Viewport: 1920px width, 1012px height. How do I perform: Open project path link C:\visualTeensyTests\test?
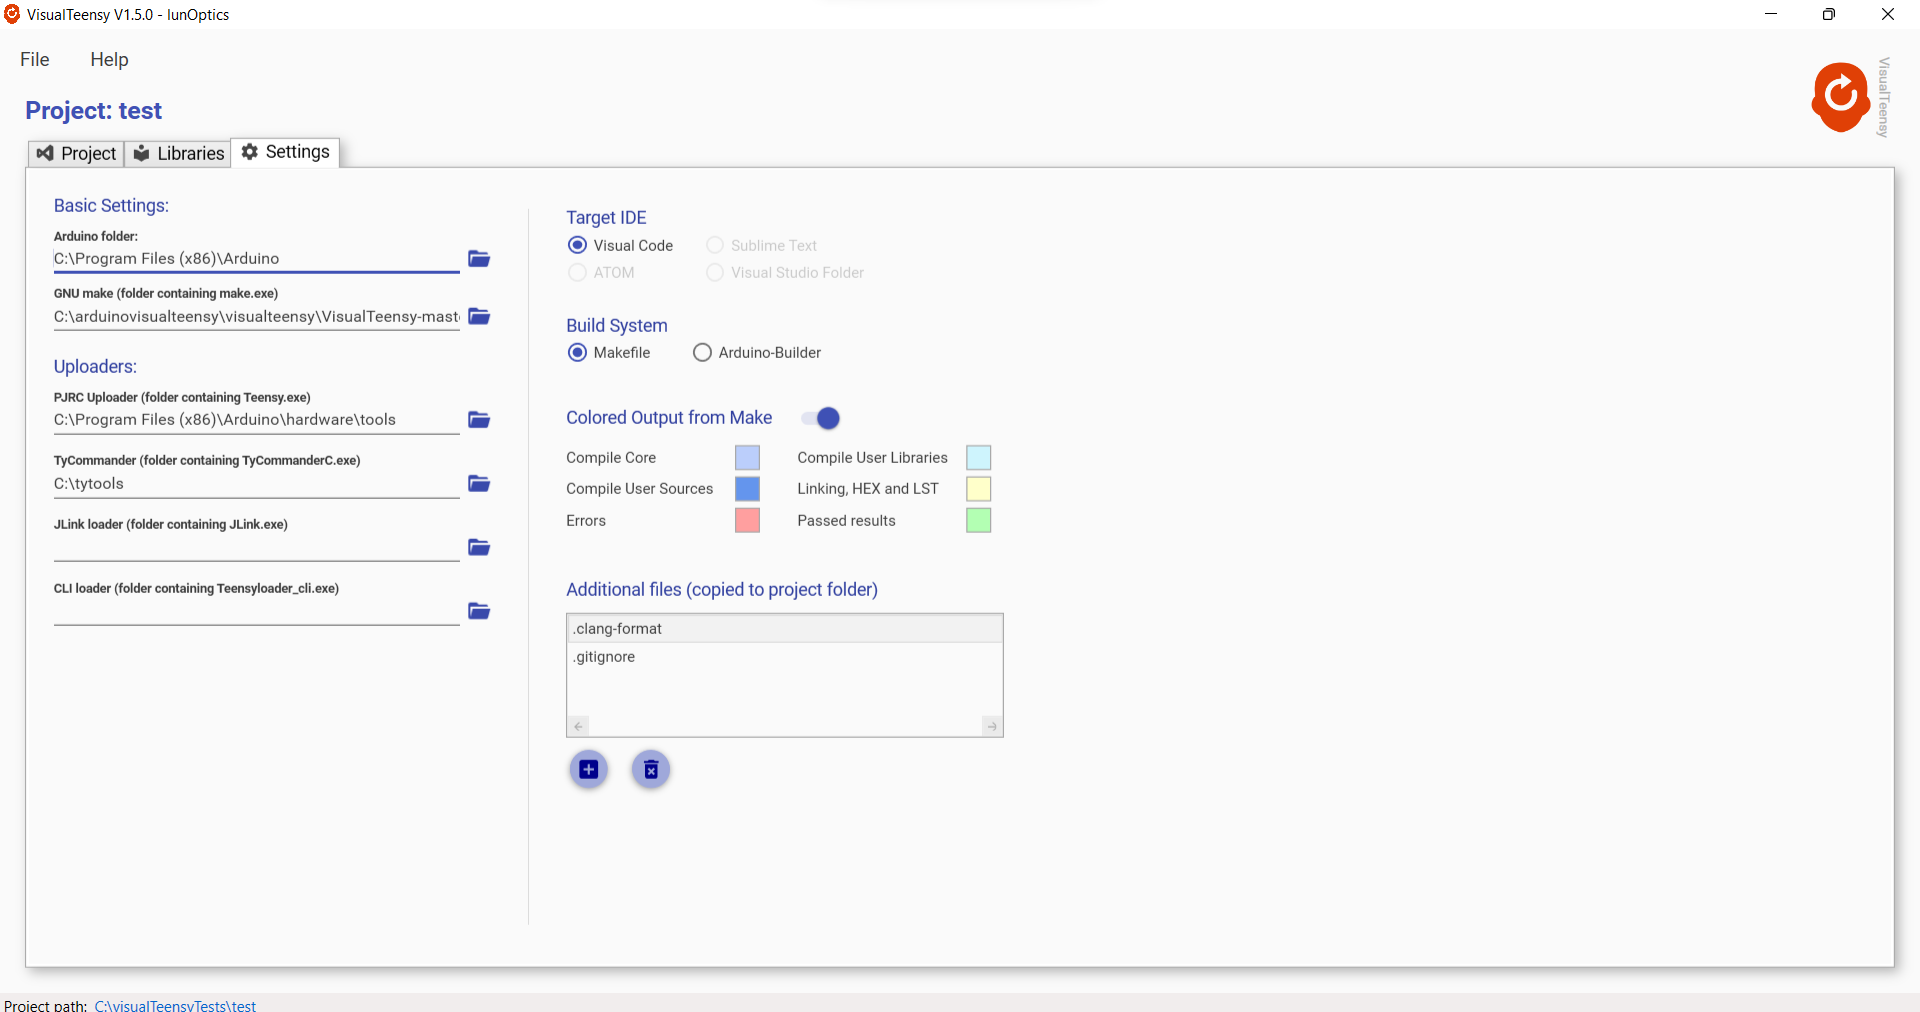tap(175, 1006)
